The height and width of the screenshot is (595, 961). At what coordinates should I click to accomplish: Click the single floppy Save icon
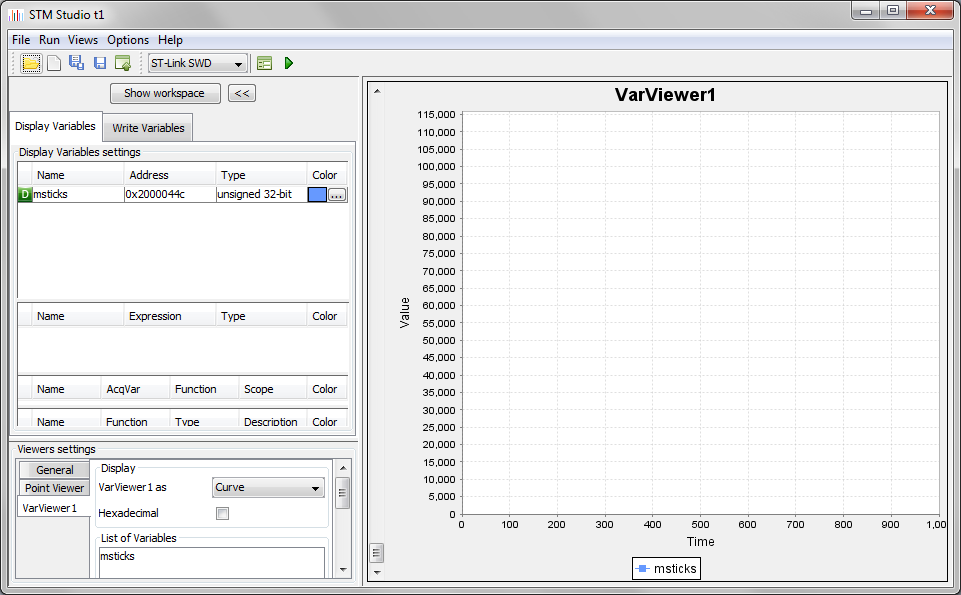(x=100, y=63)
